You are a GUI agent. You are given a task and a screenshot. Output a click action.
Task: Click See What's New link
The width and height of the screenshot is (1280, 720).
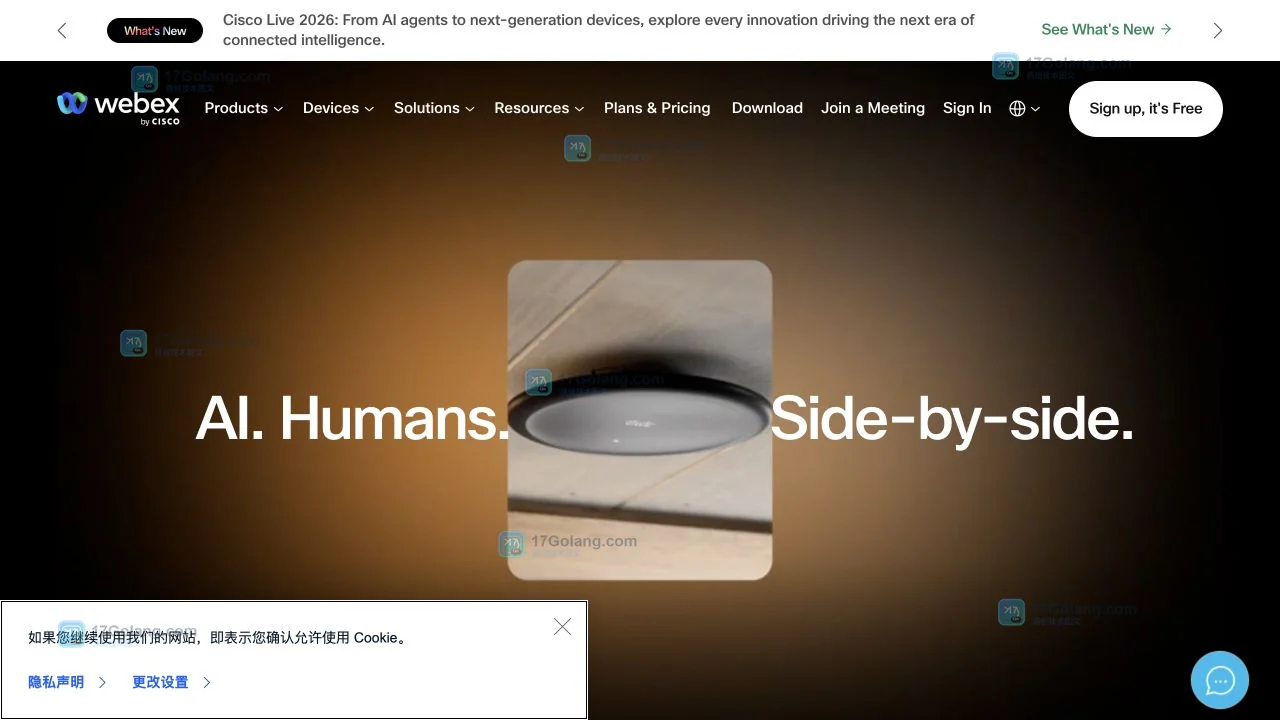point(1106,30)
